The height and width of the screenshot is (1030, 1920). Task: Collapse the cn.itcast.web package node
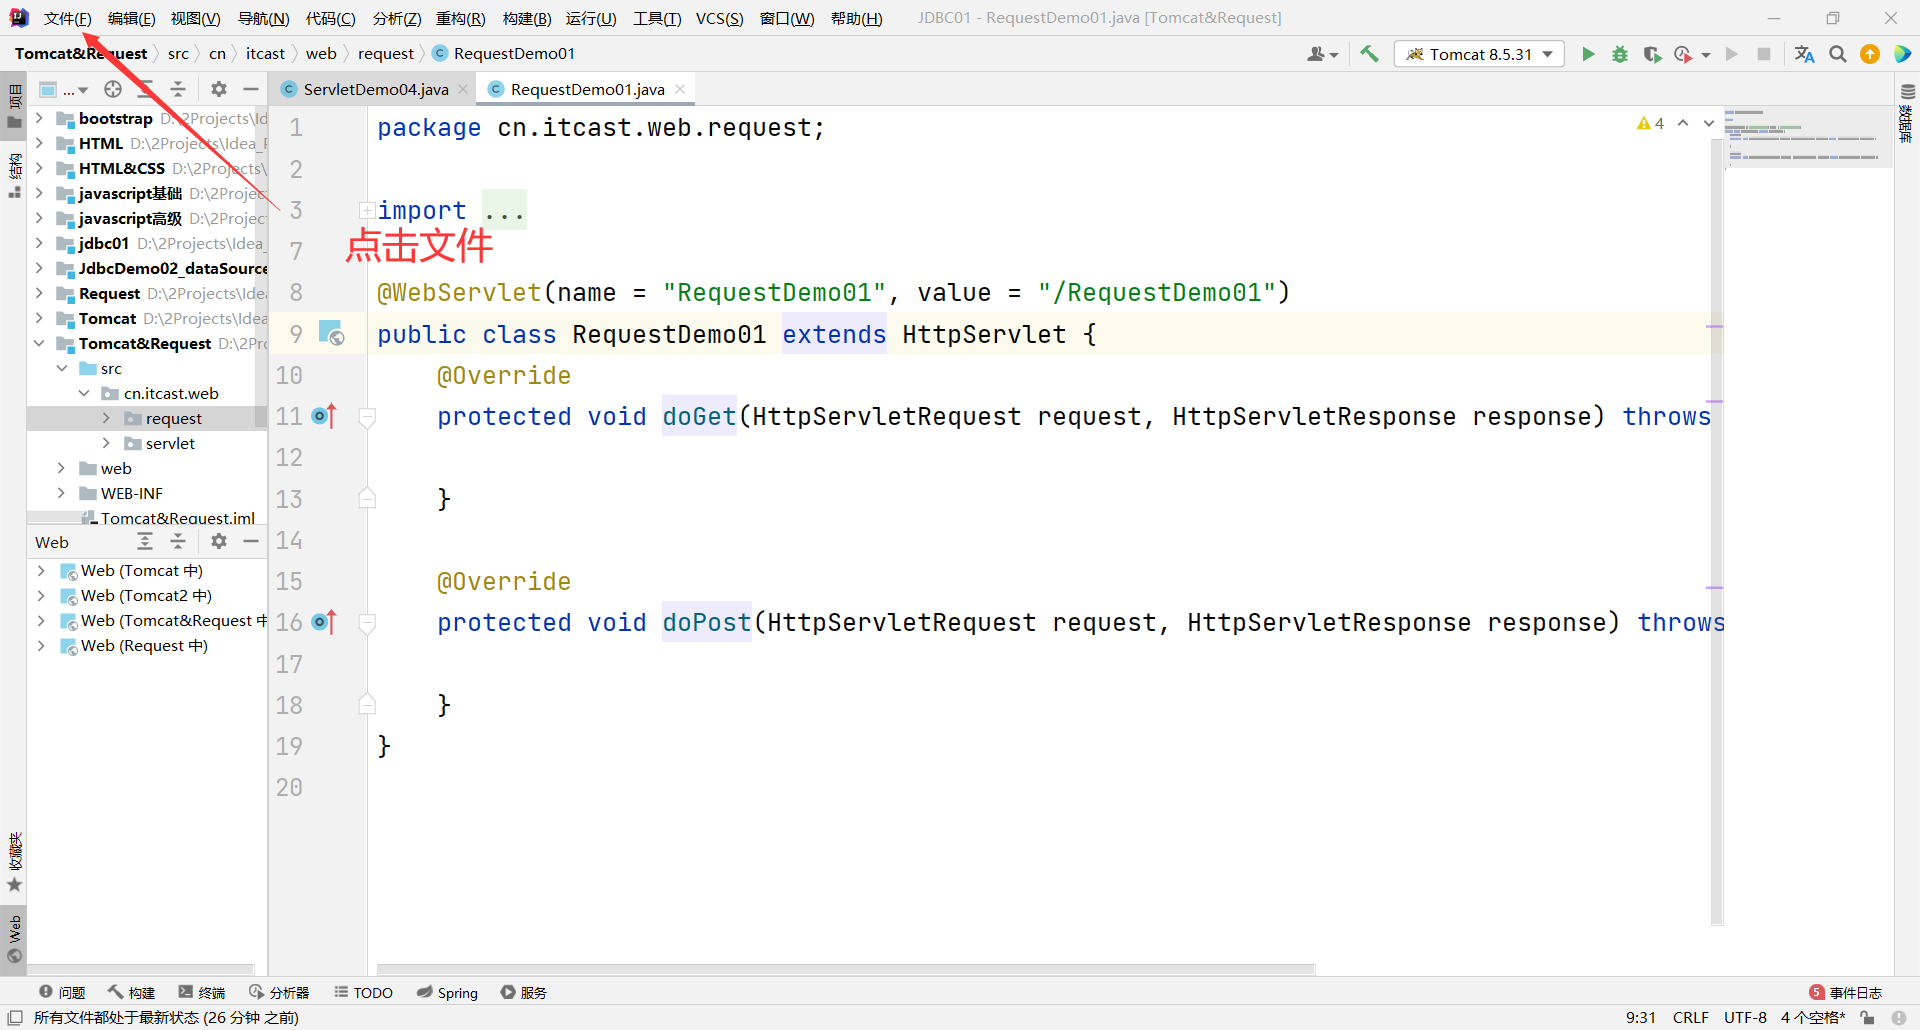pos(84,393)
